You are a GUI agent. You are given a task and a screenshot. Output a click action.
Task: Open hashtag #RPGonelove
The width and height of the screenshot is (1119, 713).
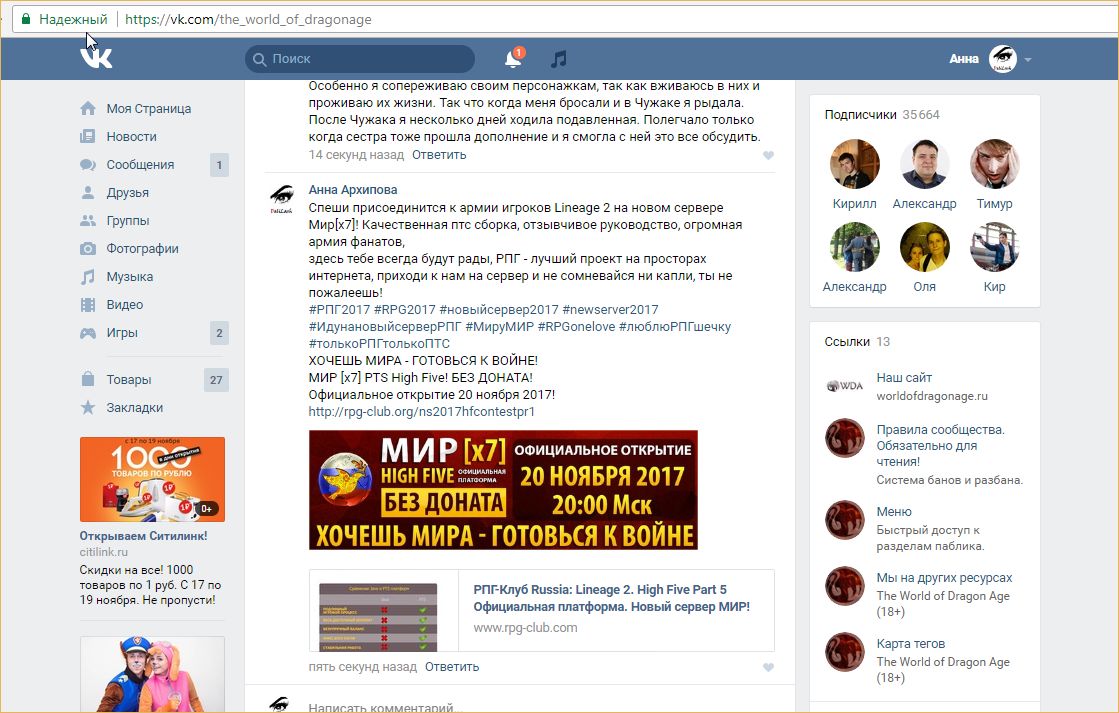point(576,327)
